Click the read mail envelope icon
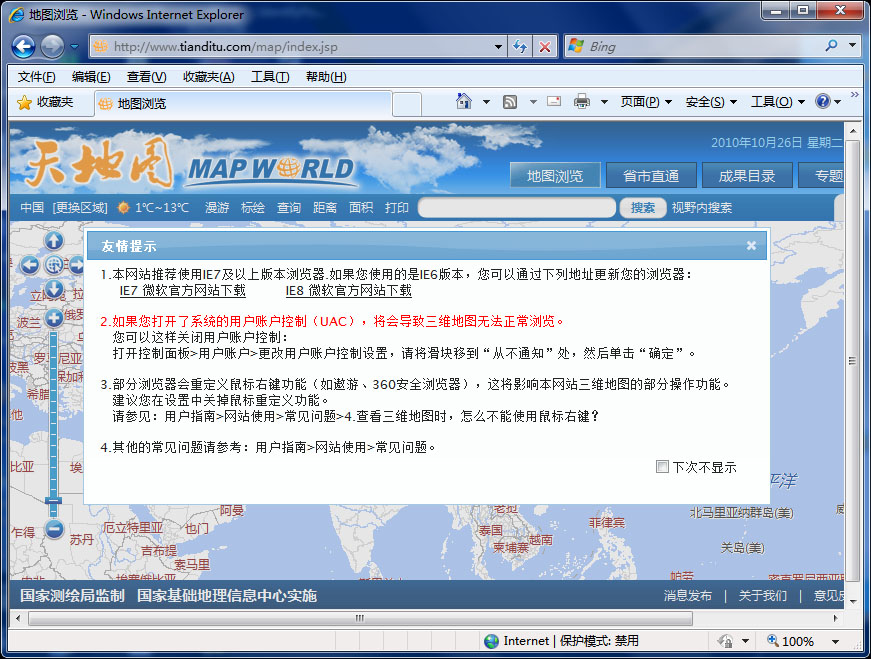This screenshot has width=871, height=659. [x=553, y=101]
